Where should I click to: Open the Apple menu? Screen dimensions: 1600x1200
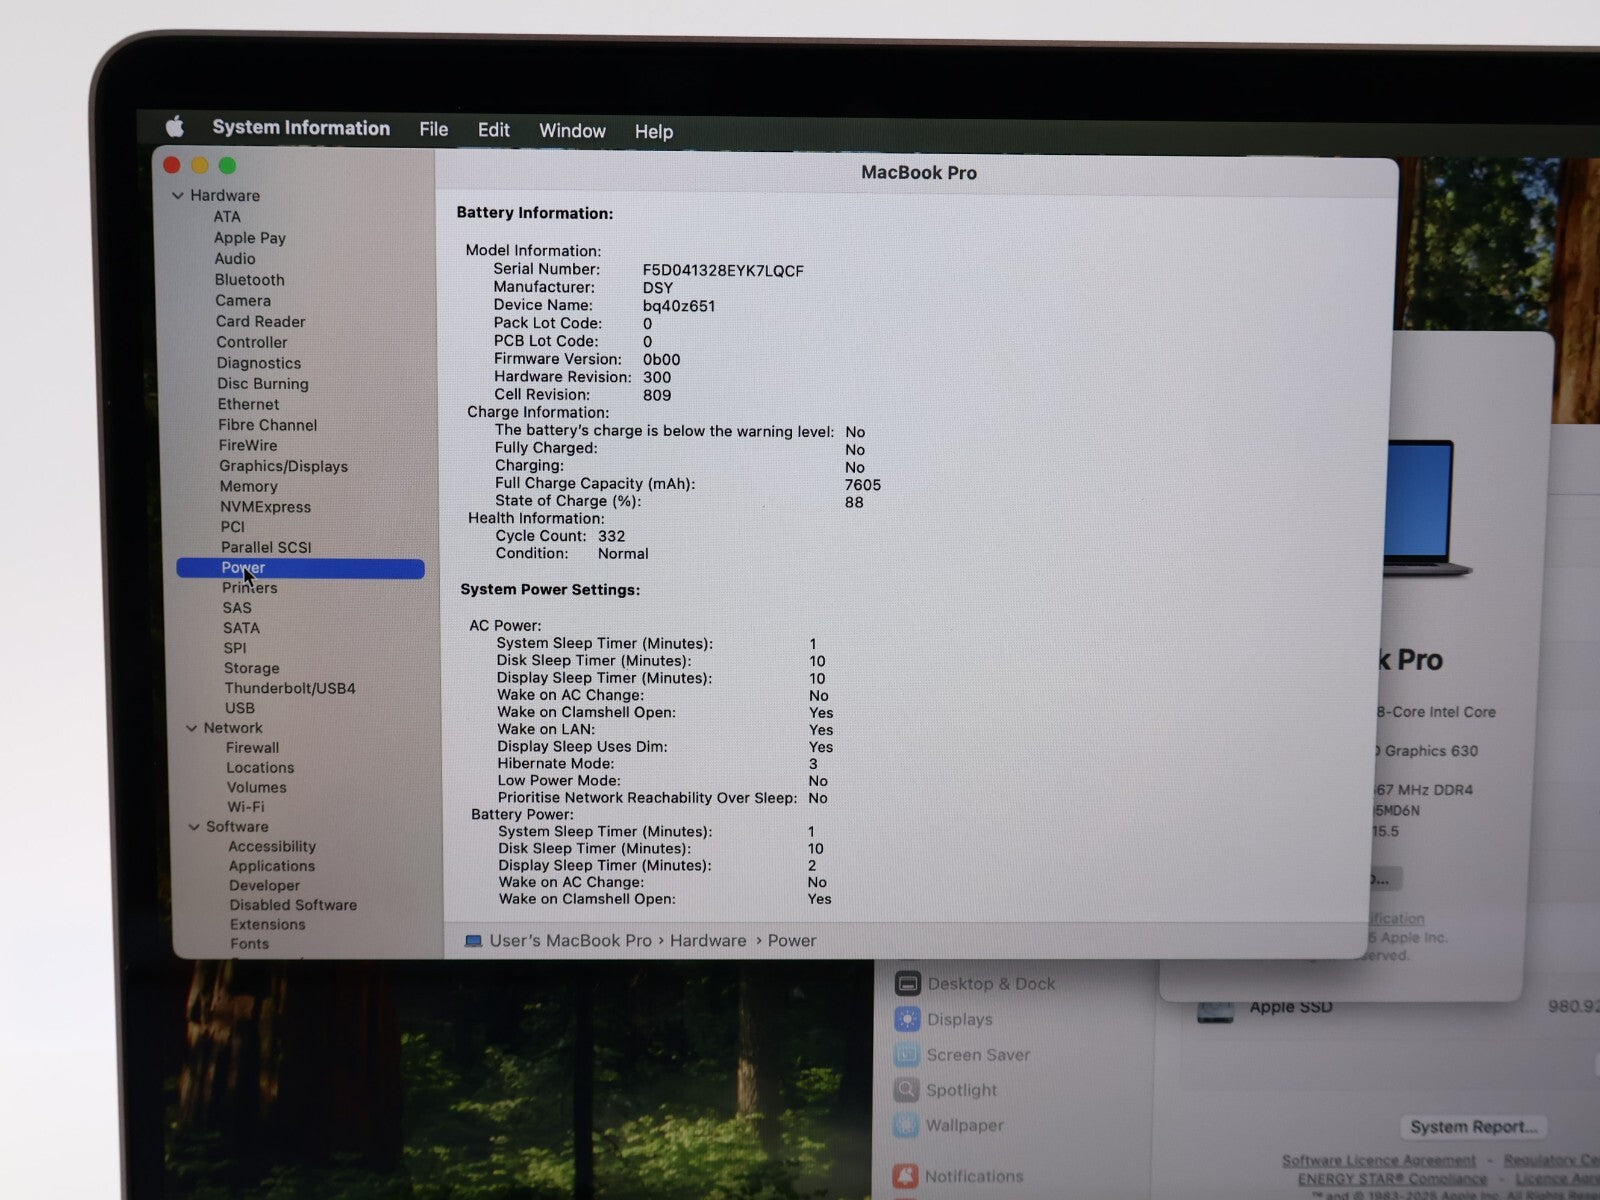click(175, 126)
